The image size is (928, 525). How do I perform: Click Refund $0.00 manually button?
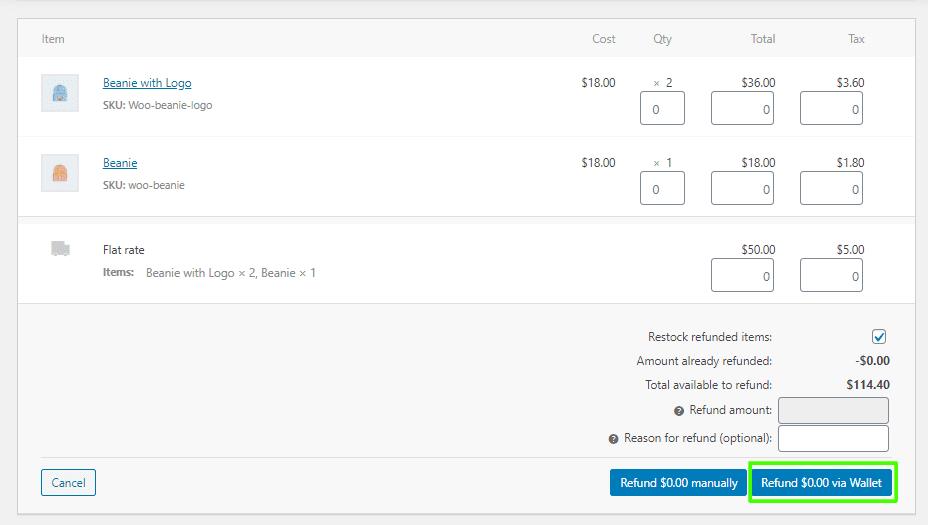click(679, 482)
